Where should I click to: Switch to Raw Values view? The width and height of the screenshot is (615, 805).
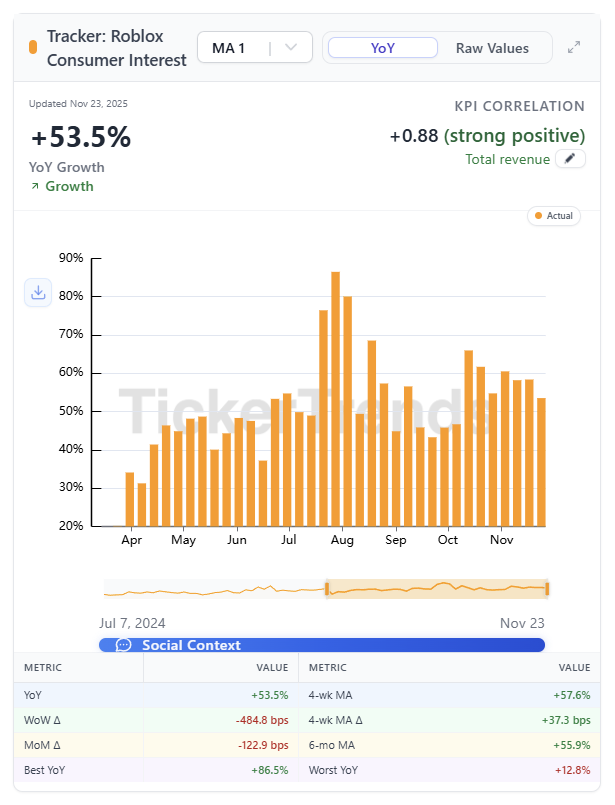[x=492, y=48]
